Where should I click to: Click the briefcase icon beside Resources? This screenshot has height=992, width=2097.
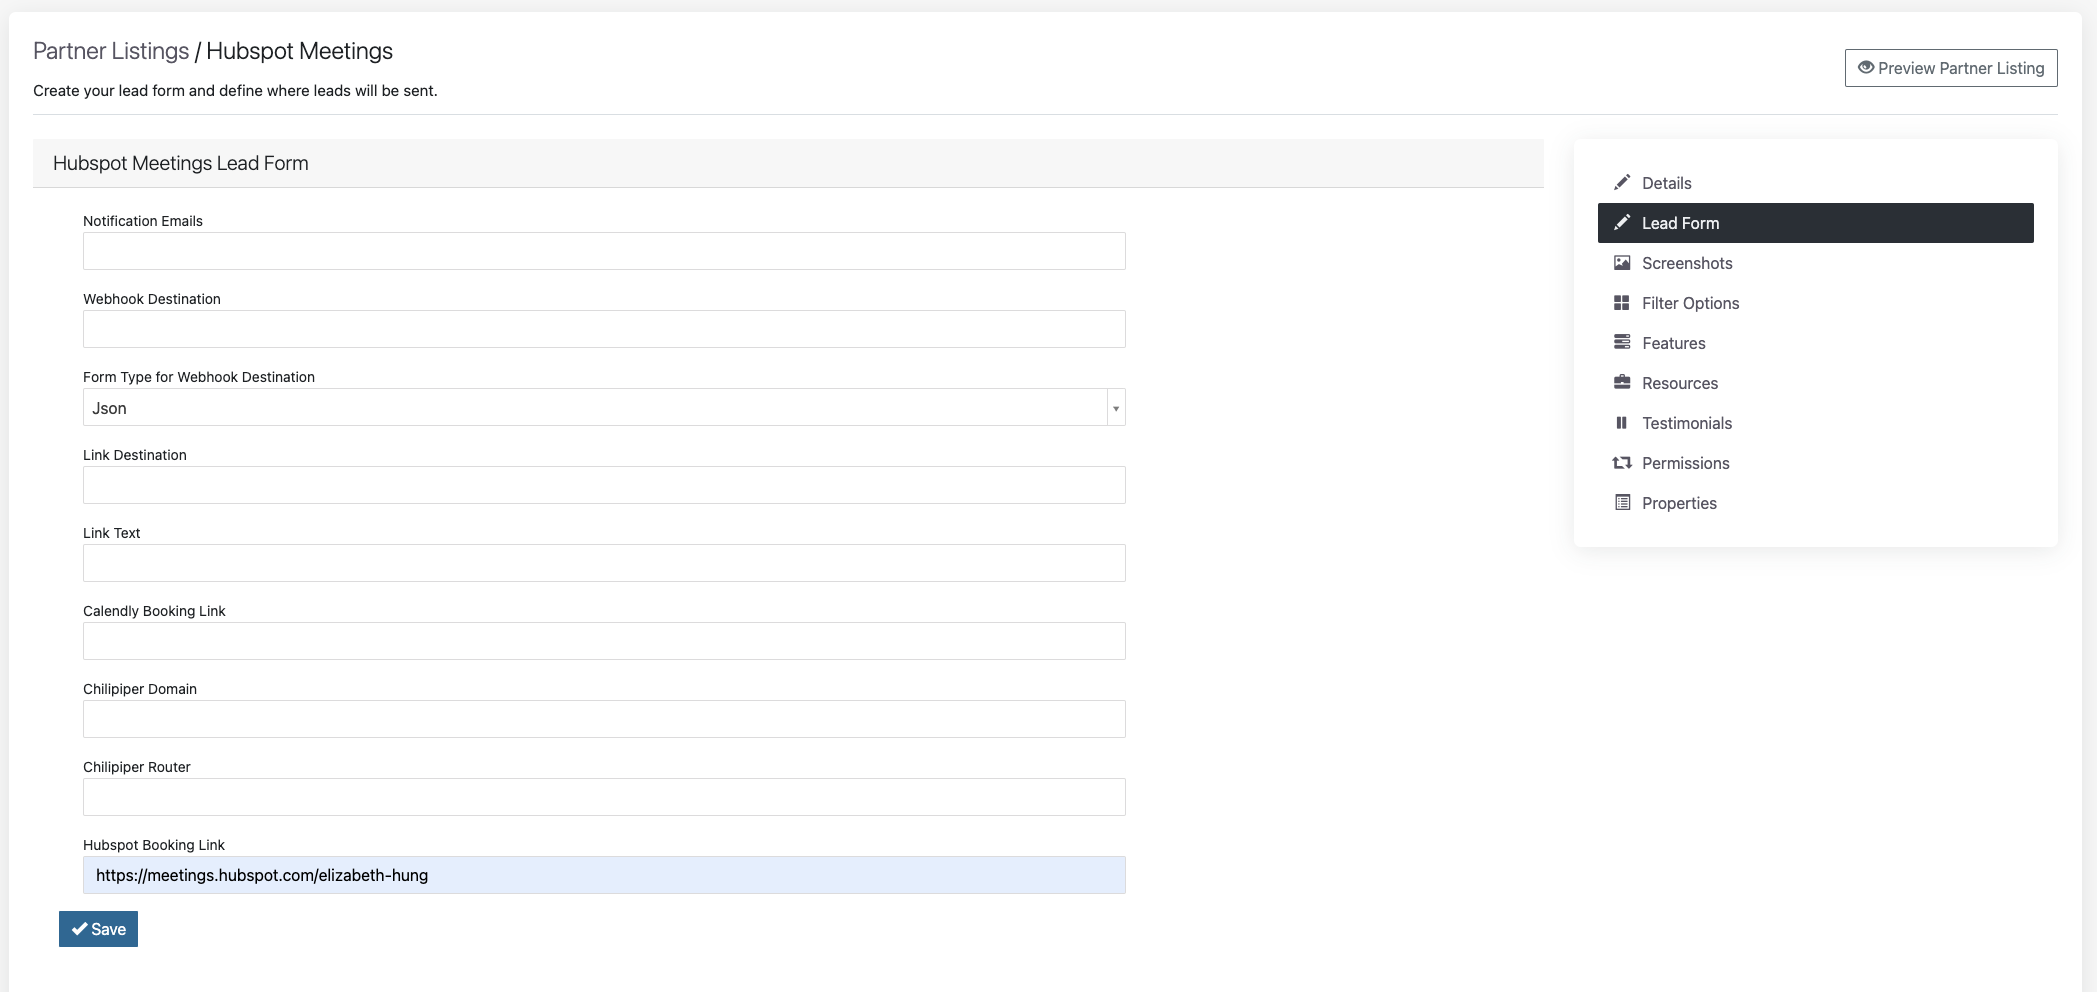pos(1622,383)
